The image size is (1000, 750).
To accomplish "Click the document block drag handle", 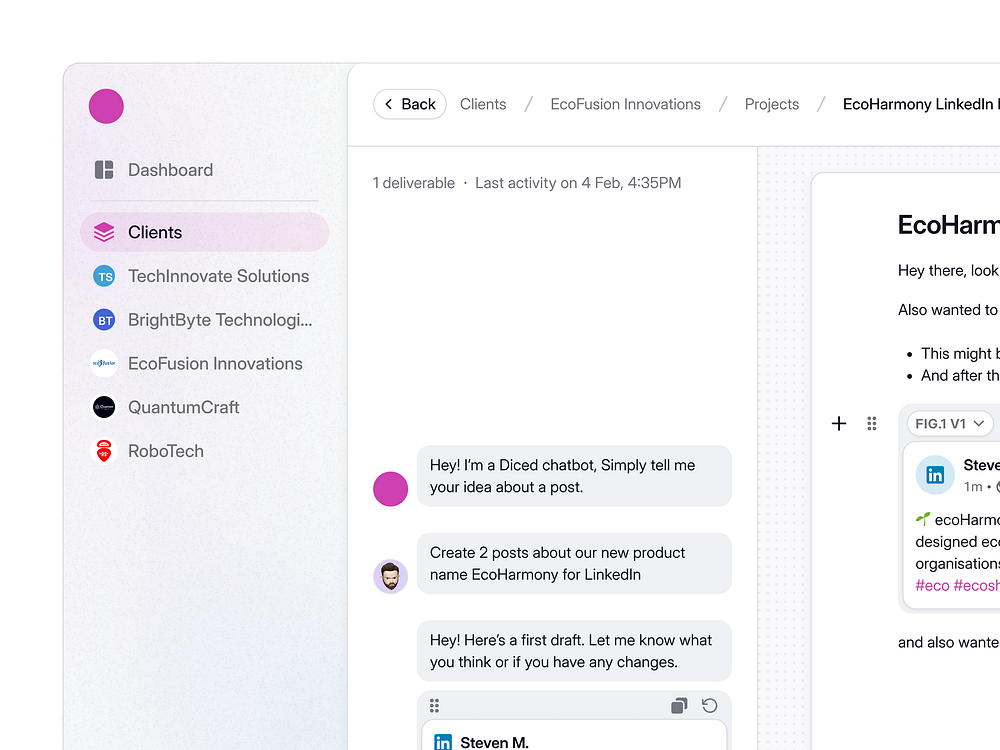I will tap(872, 423).
